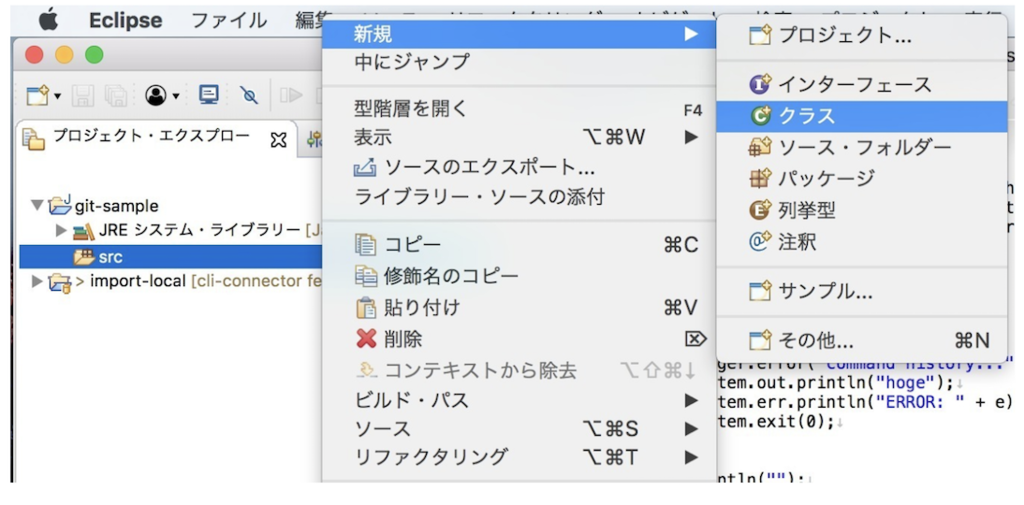Open the ビルド・パス submenu
This screenshot has width=1024, height=505.
tap(519, 400)
